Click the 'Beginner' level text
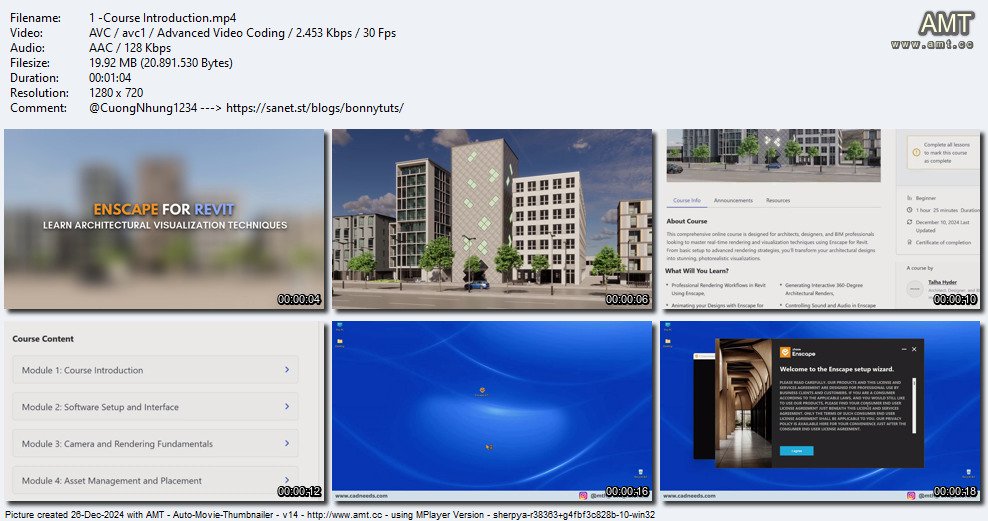This screenshot has height=521, width=988. click(926, 198)
